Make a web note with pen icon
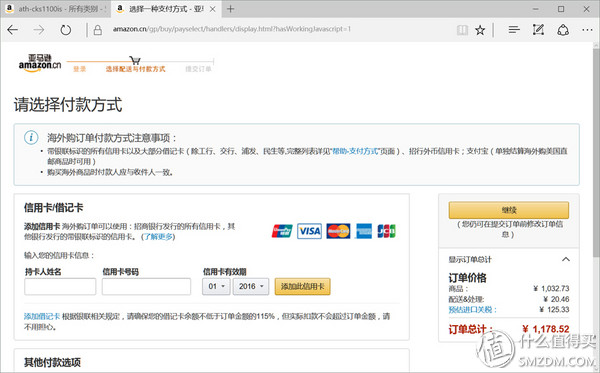600x373 pixels. click(x=538, y=29)
